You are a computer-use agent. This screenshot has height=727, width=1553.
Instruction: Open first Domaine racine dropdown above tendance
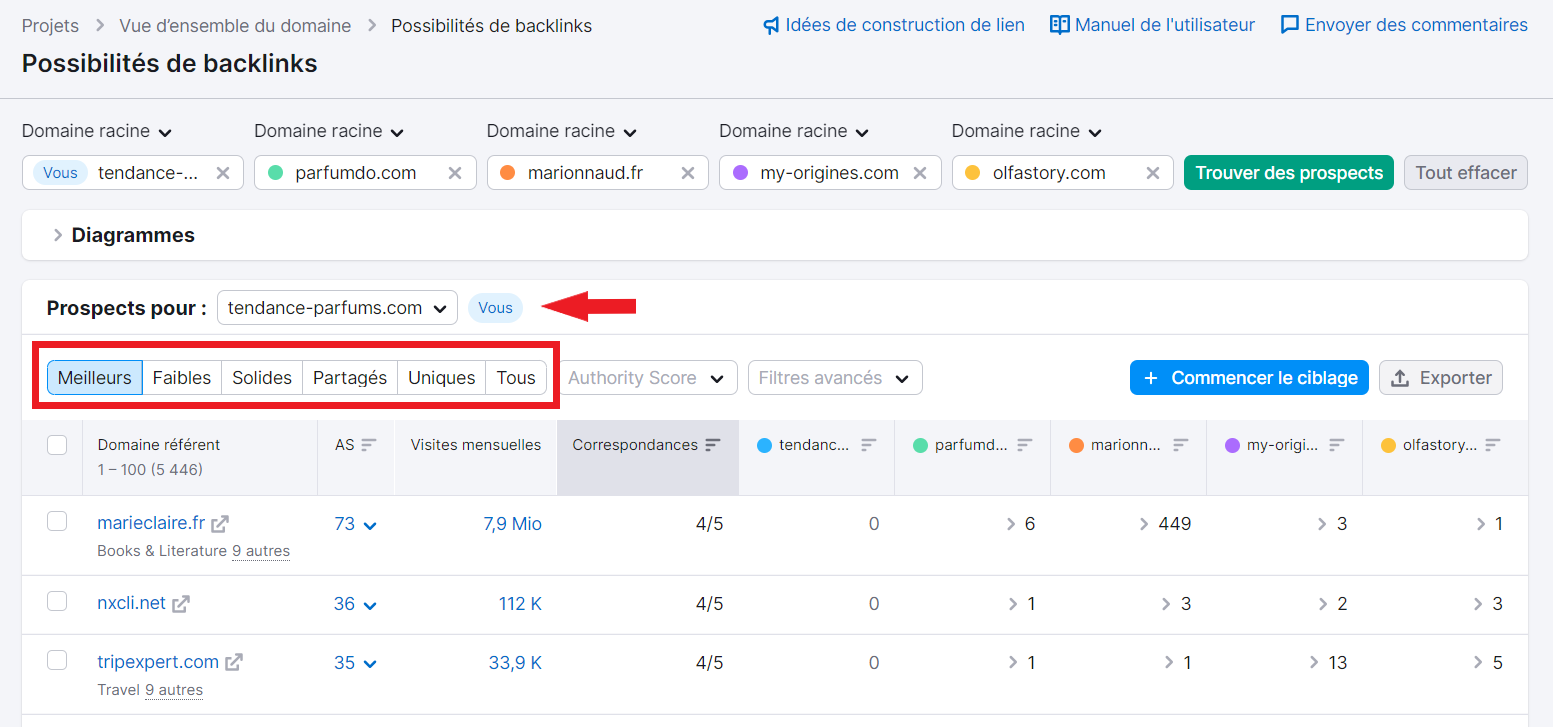97,131
